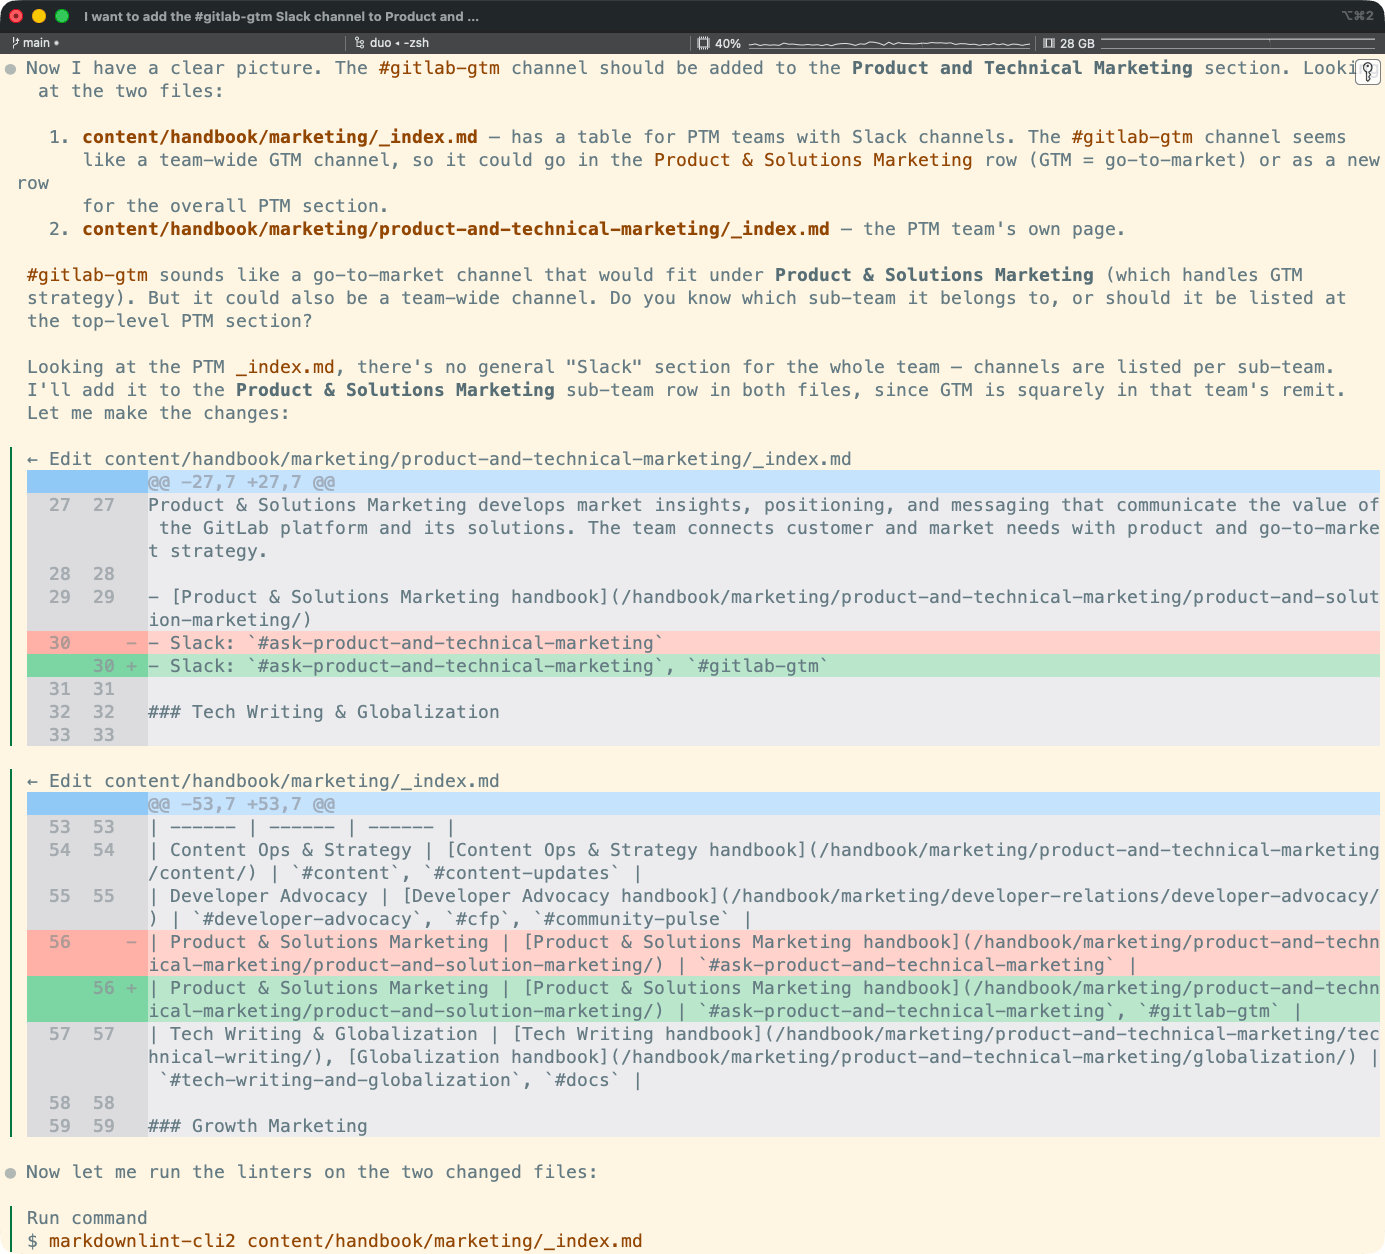Click the diff line "### Tech Writing & Globalization"
This screenshot has height=1254, width=1385.
coord(323,712)
